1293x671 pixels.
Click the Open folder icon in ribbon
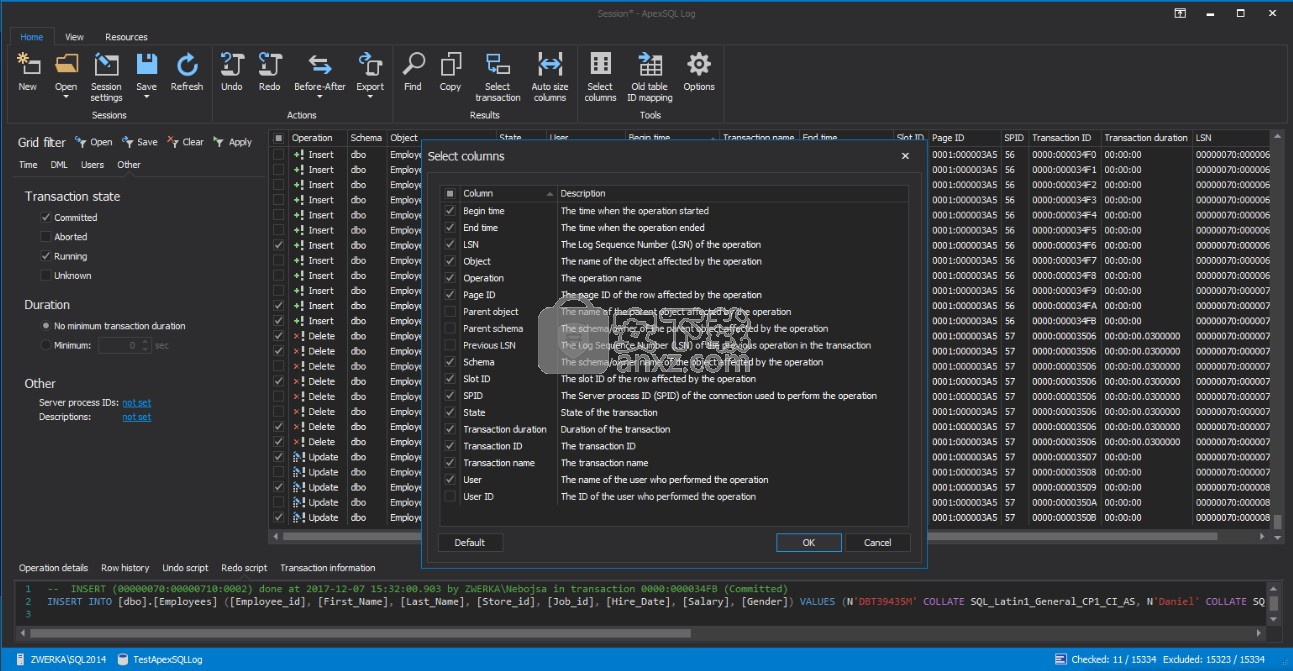coord(66,65)
